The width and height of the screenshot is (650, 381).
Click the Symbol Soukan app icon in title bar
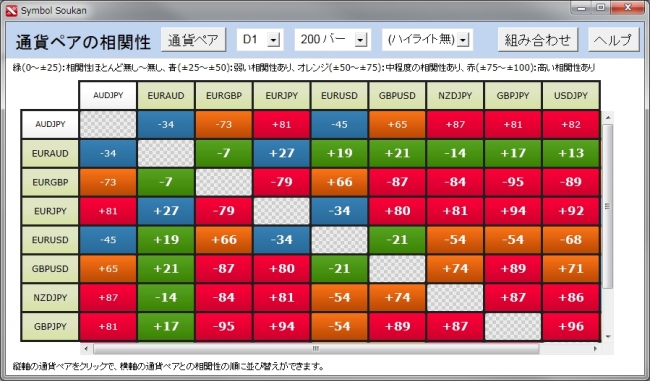click(11, 10)
